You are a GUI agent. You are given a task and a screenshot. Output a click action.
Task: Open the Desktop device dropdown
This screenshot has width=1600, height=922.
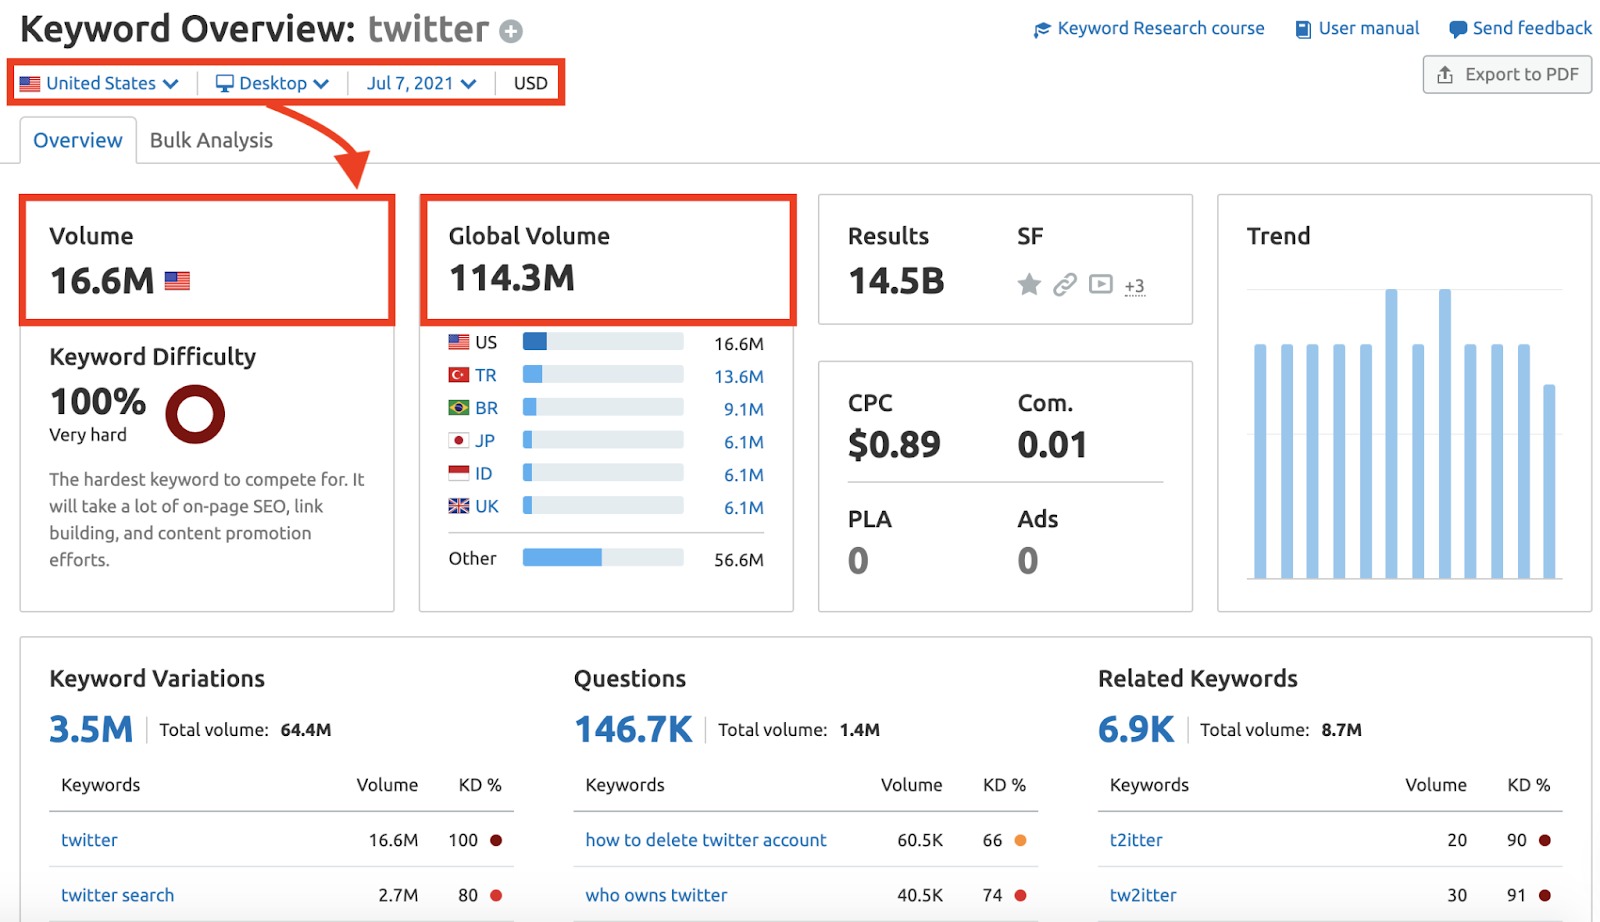[272, 83]
